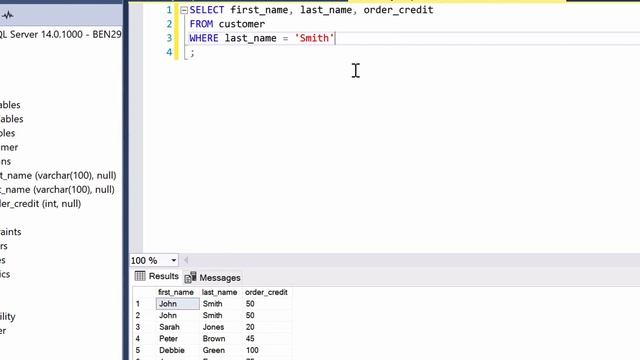Select result row number 1
The image size is (640, 360).
coord(138,304)
